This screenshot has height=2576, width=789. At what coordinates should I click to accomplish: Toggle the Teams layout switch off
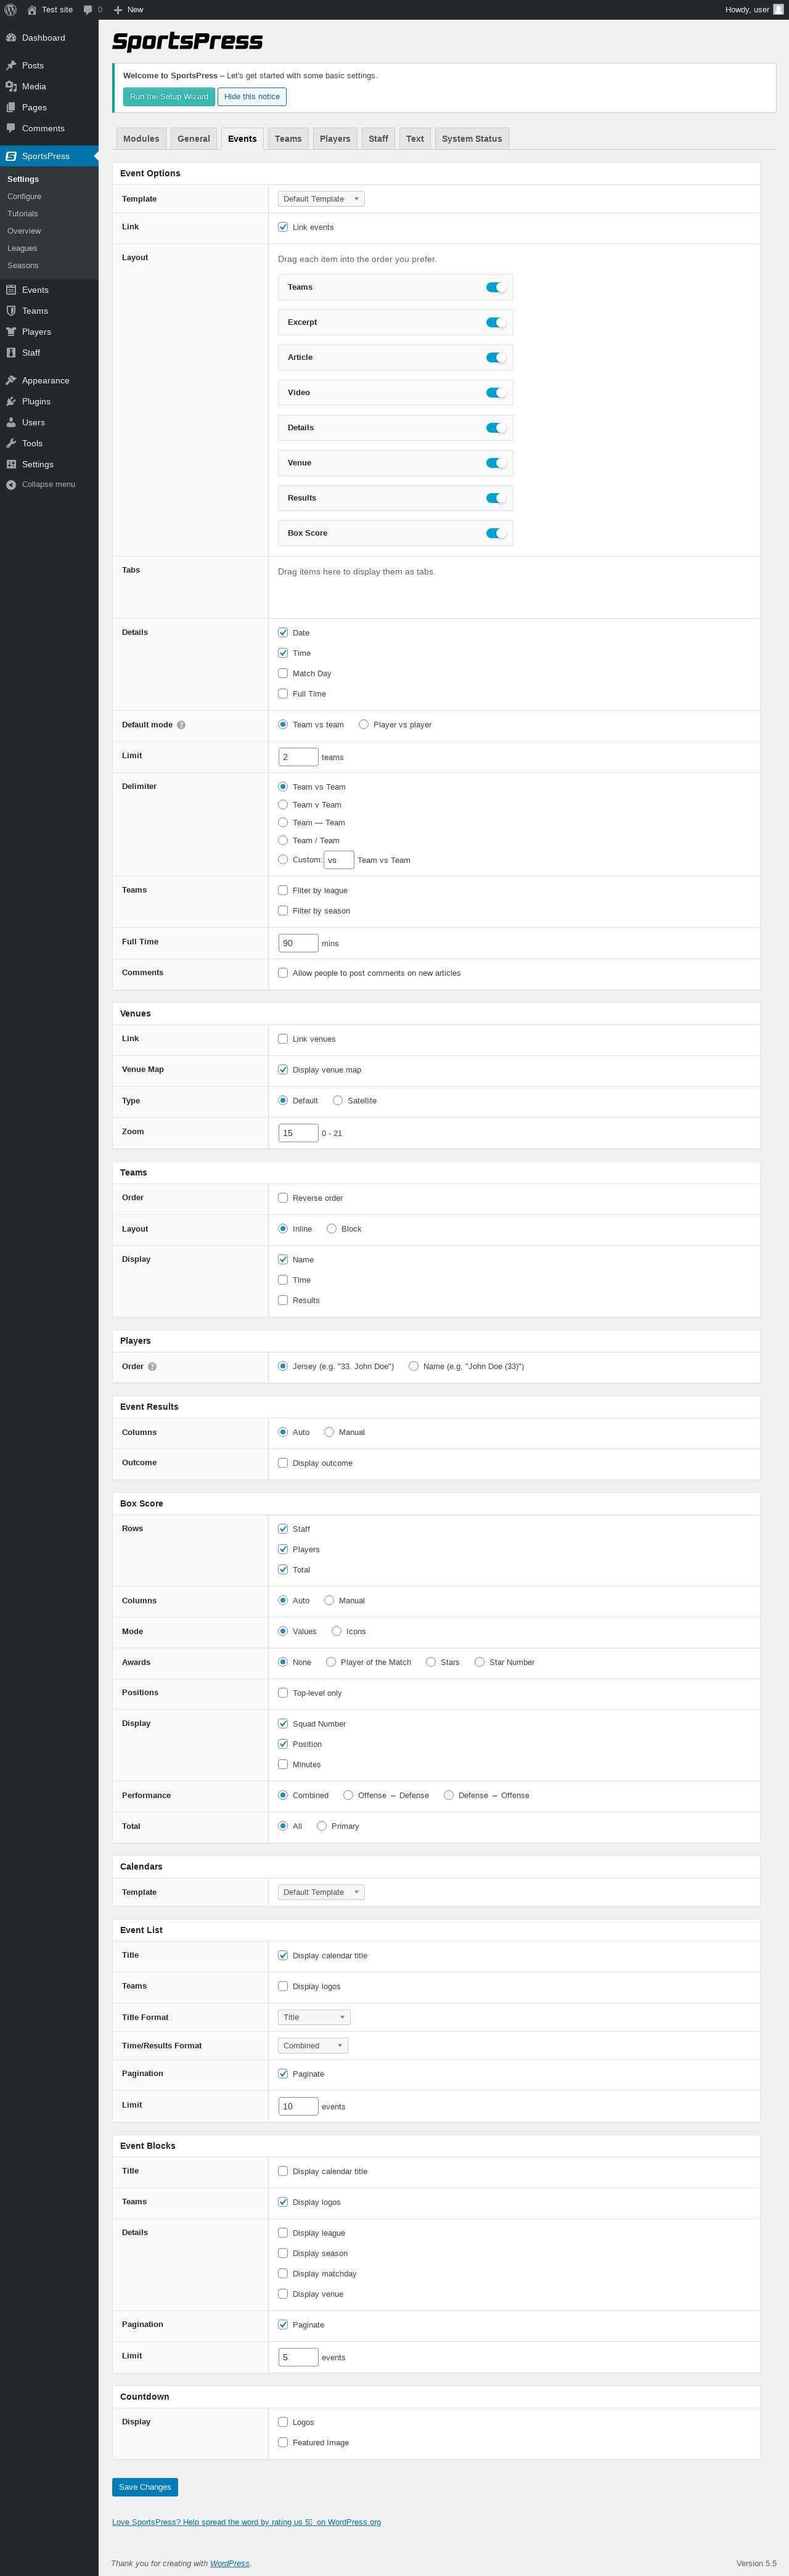point(496,287)
